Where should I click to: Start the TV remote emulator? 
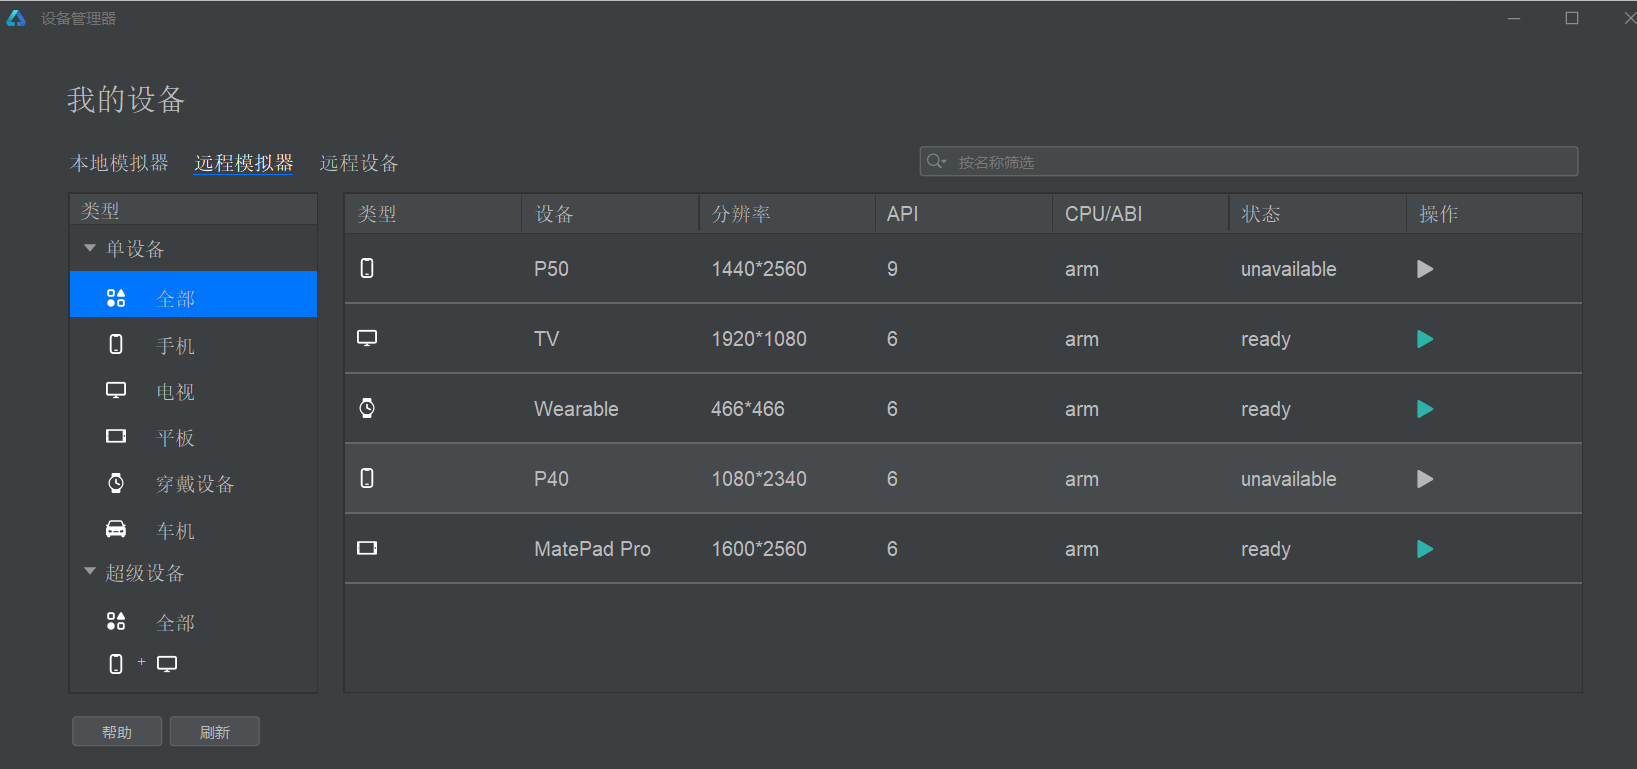pyautogui.click(x=1425, y=339)
